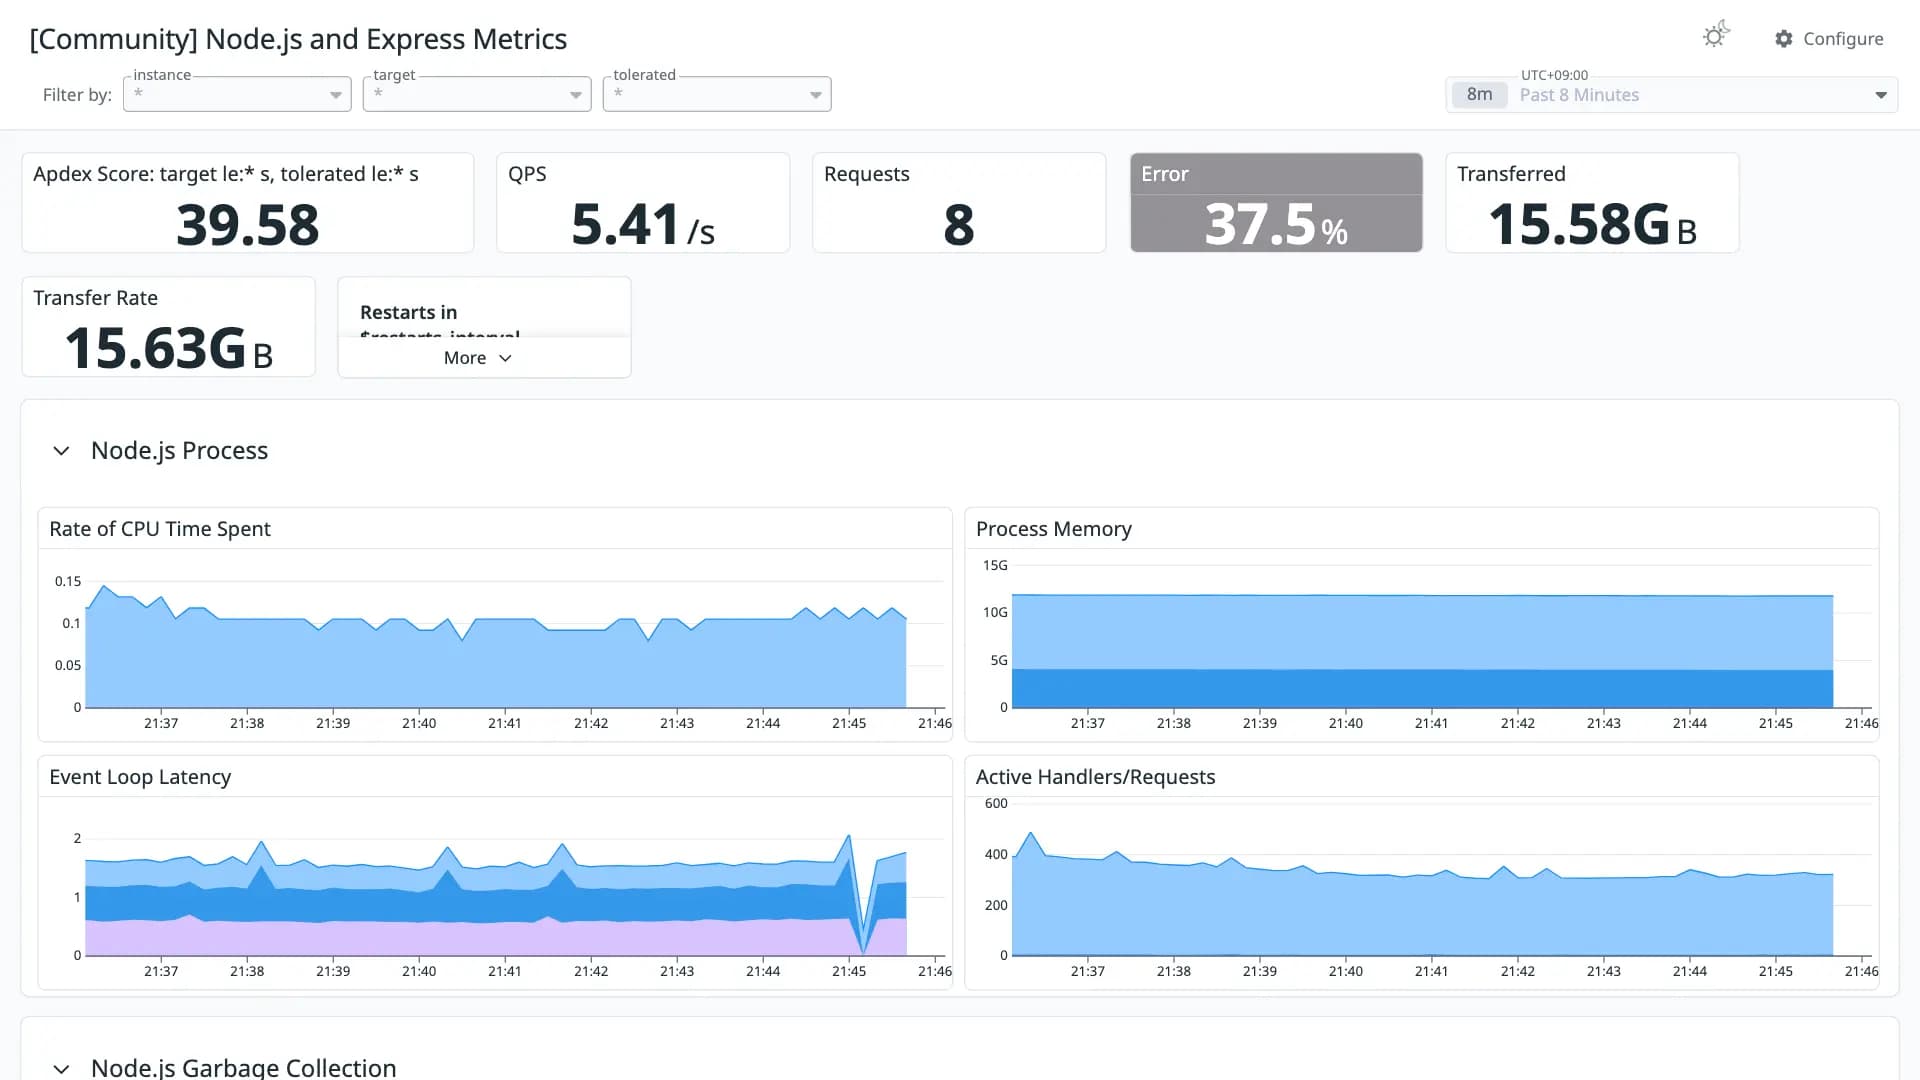Click the purple band in Event Loop Latency

tap(495, 938)
